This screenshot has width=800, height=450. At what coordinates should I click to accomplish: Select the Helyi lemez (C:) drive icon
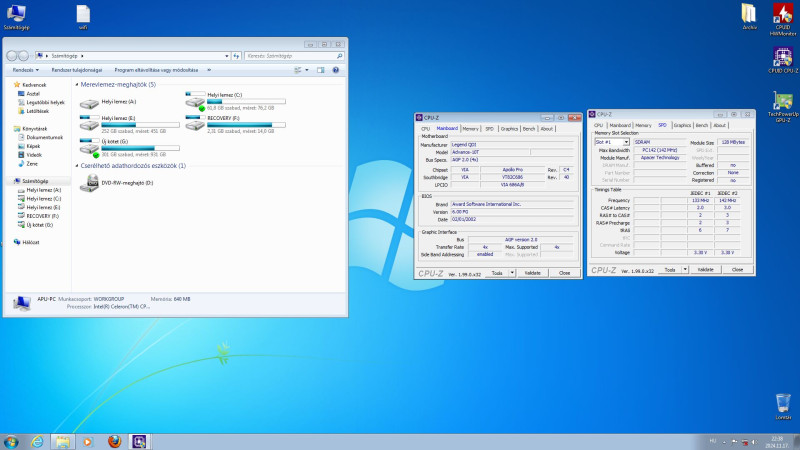[x=195, y=102]
